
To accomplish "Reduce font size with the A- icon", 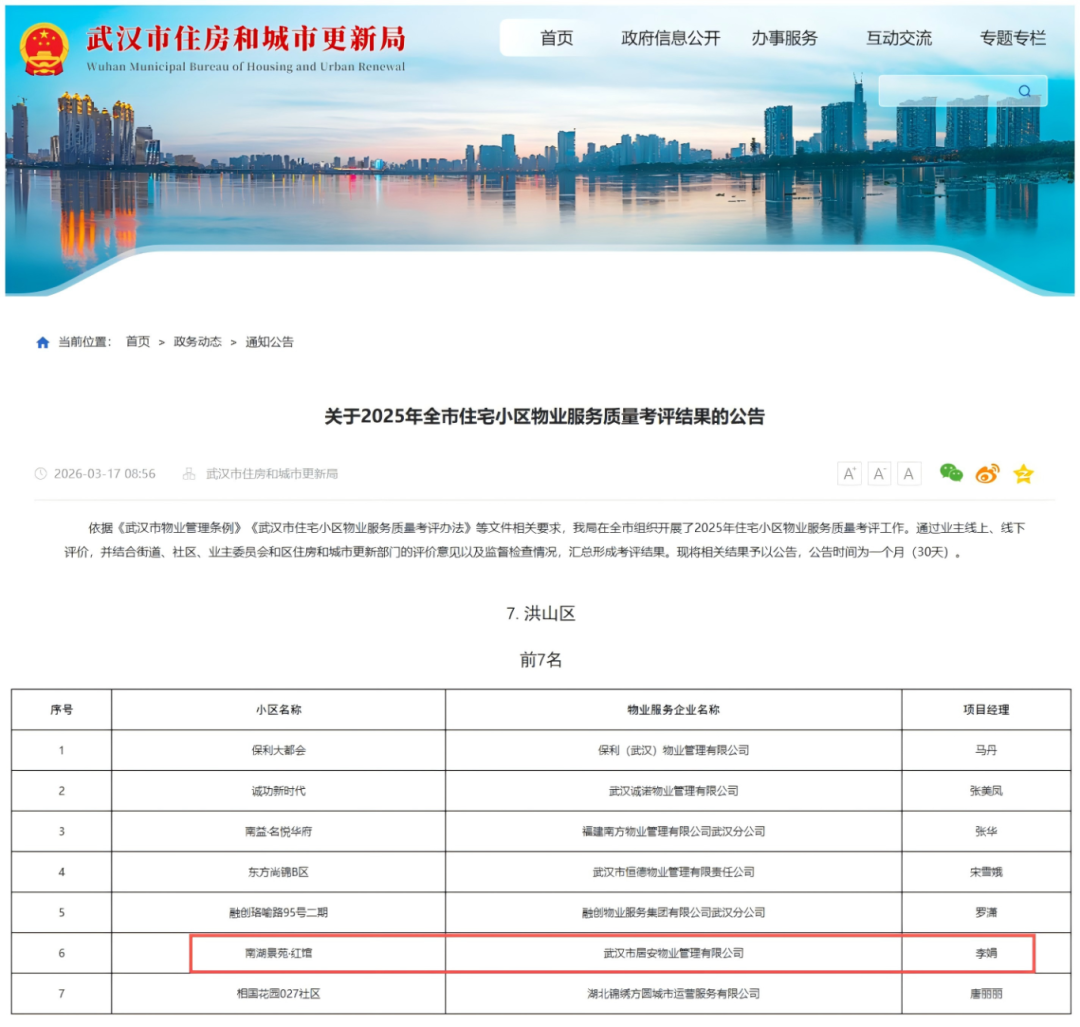I will (878, 473).
